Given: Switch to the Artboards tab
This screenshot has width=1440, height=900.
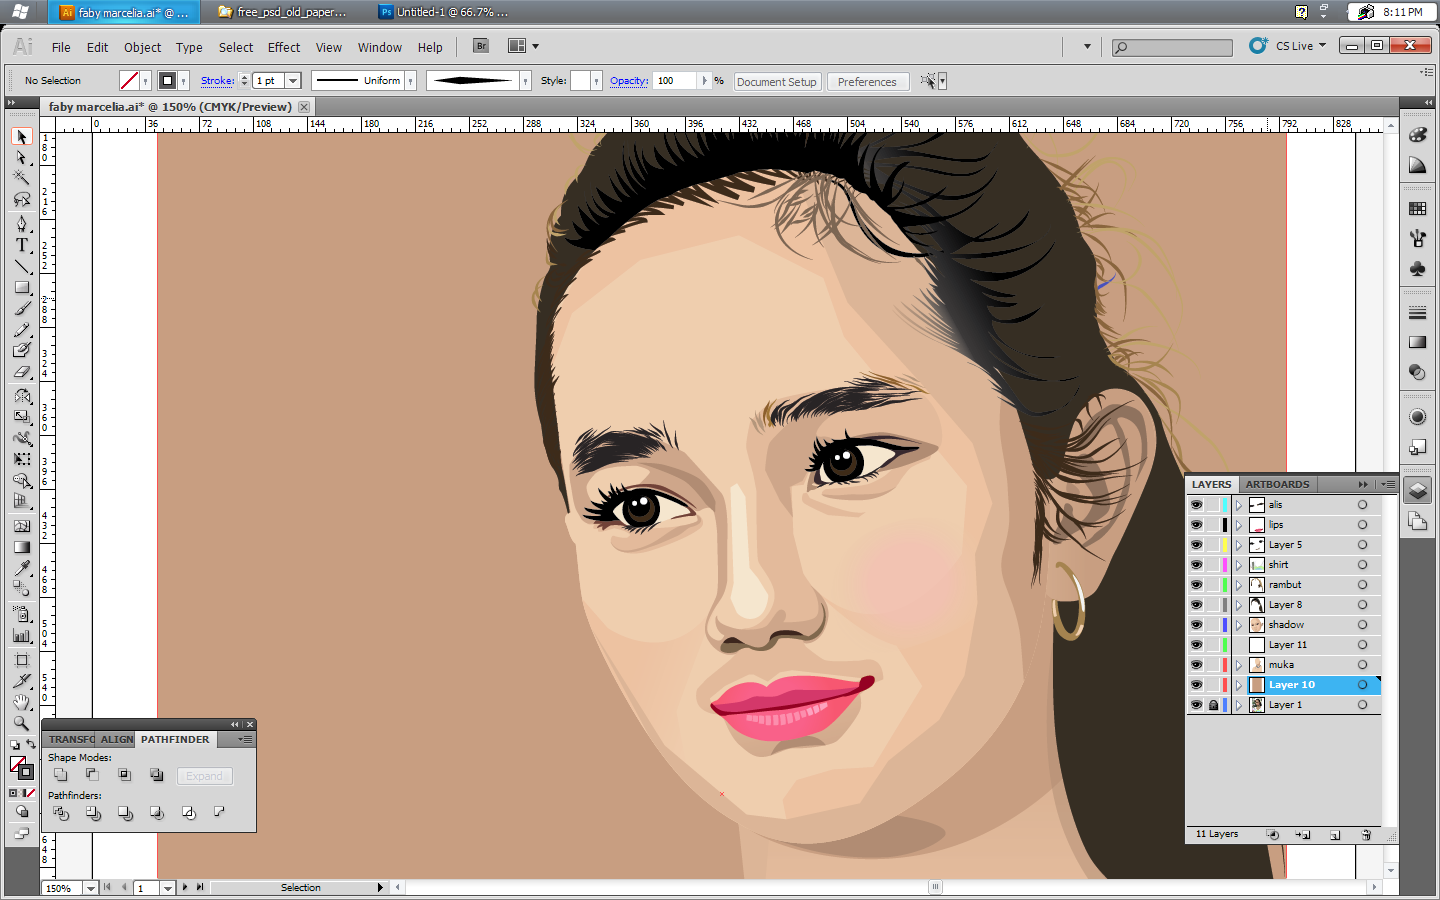Looking at the screenshot, I should click(1277, 484).
